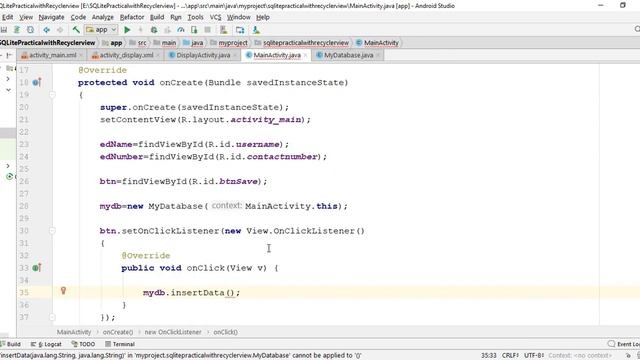
Task: Open the Logcat tool window button
Action: click(46, 344)
